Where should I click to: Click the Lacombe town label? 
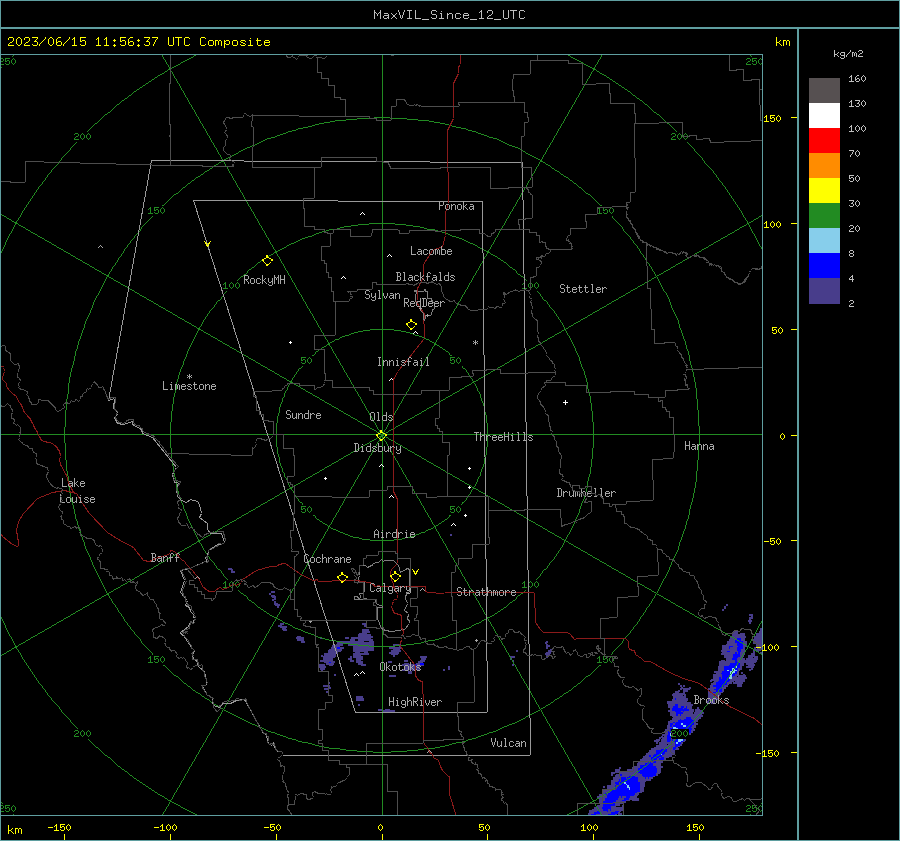[x=431, y=251]
